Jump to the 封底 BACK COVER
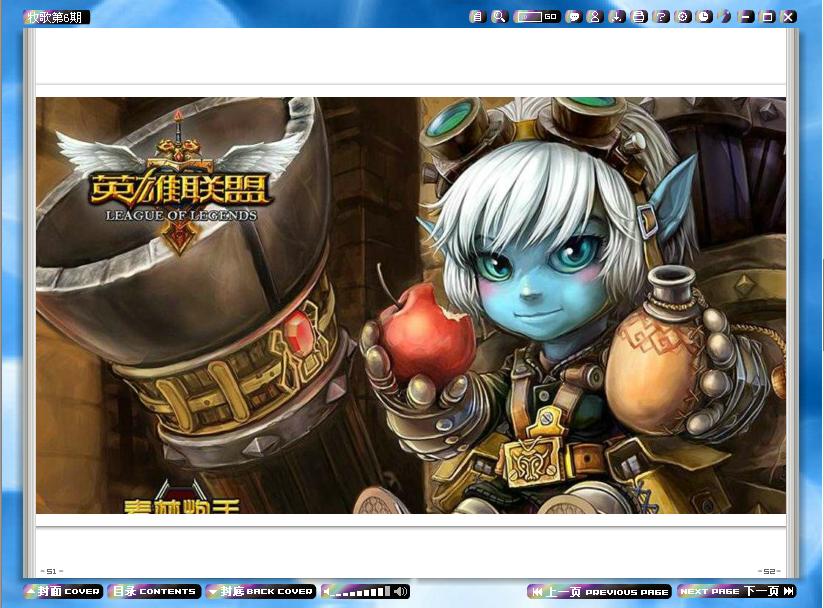The image size is (824, 608). click(x=261, y=592)
